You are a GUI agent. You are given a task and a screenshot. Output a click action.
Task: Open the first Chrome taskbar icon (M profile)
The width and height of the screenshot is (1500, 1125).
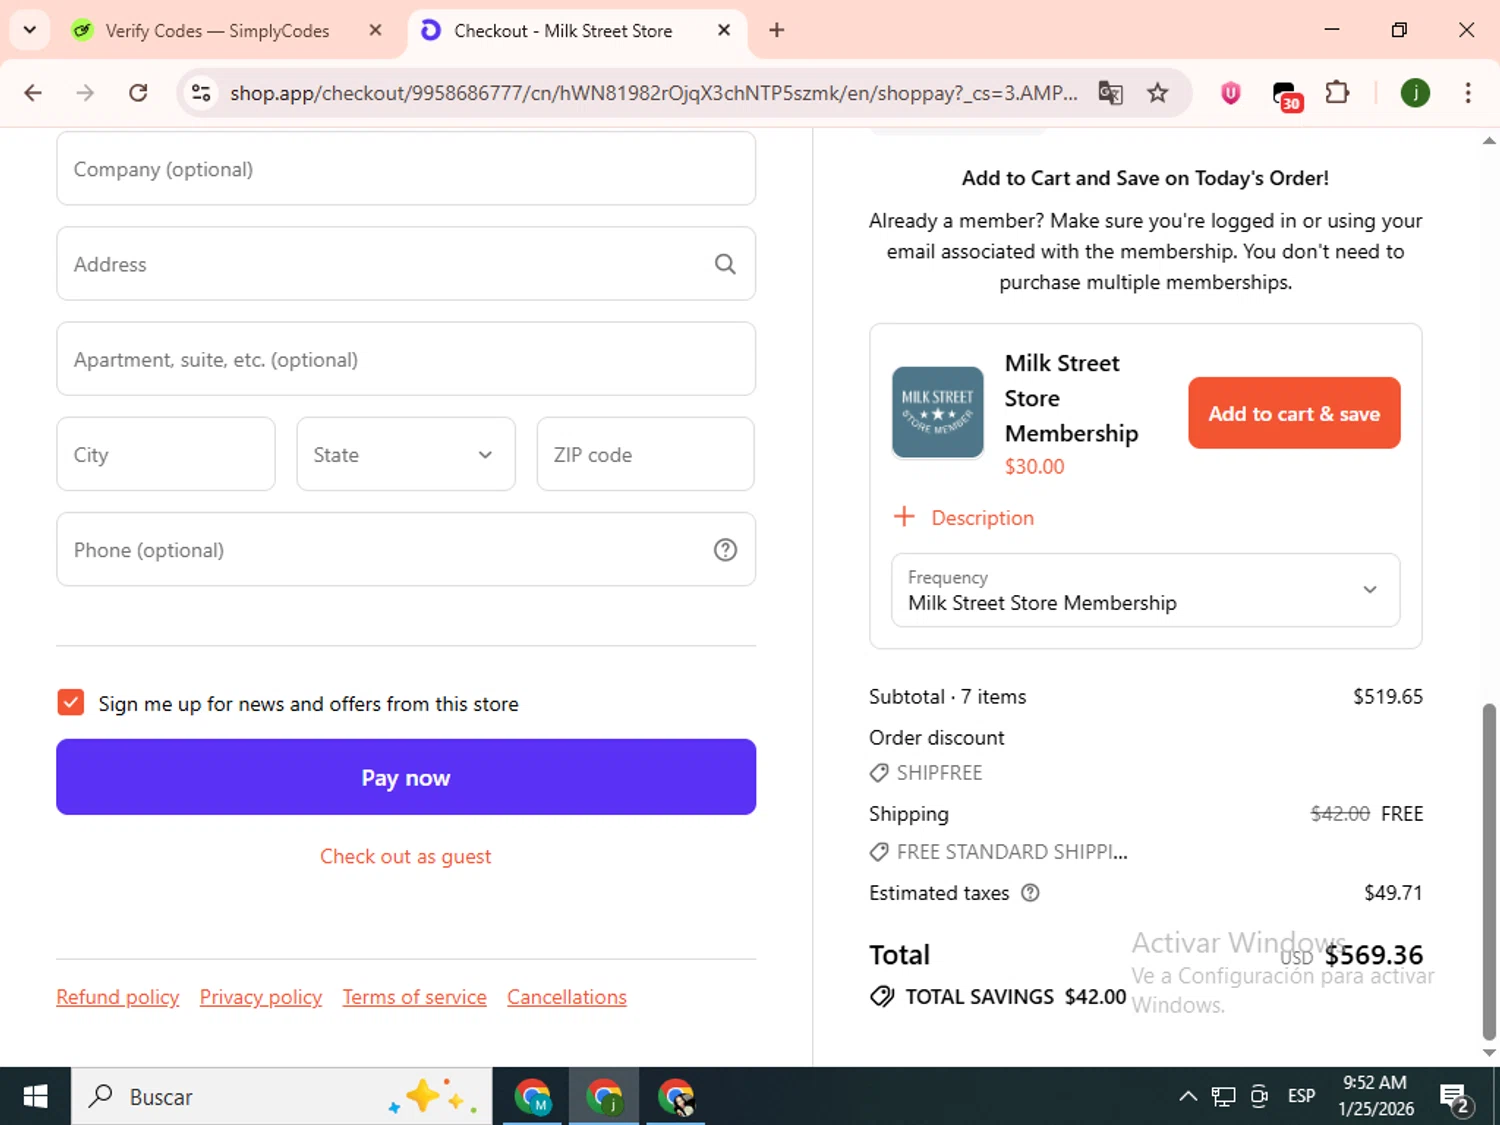tap(533, 1097)
